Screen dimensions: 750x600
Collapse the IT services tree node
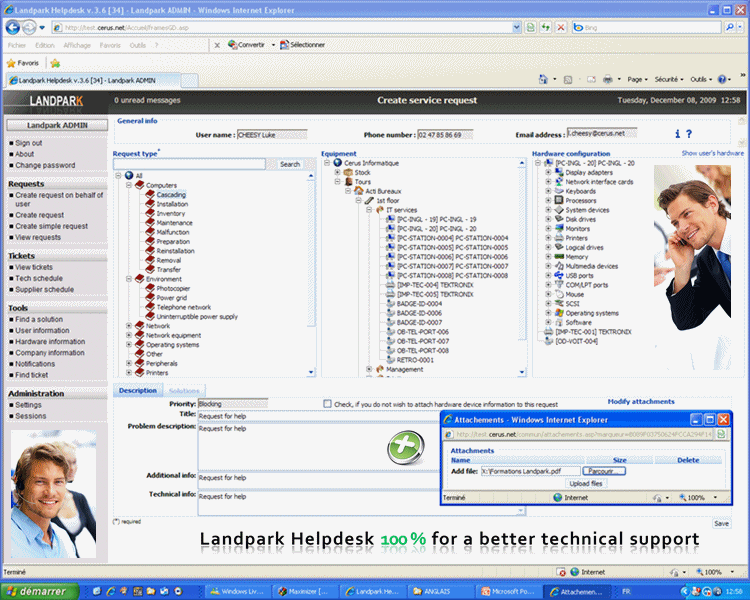click(368, 209)
